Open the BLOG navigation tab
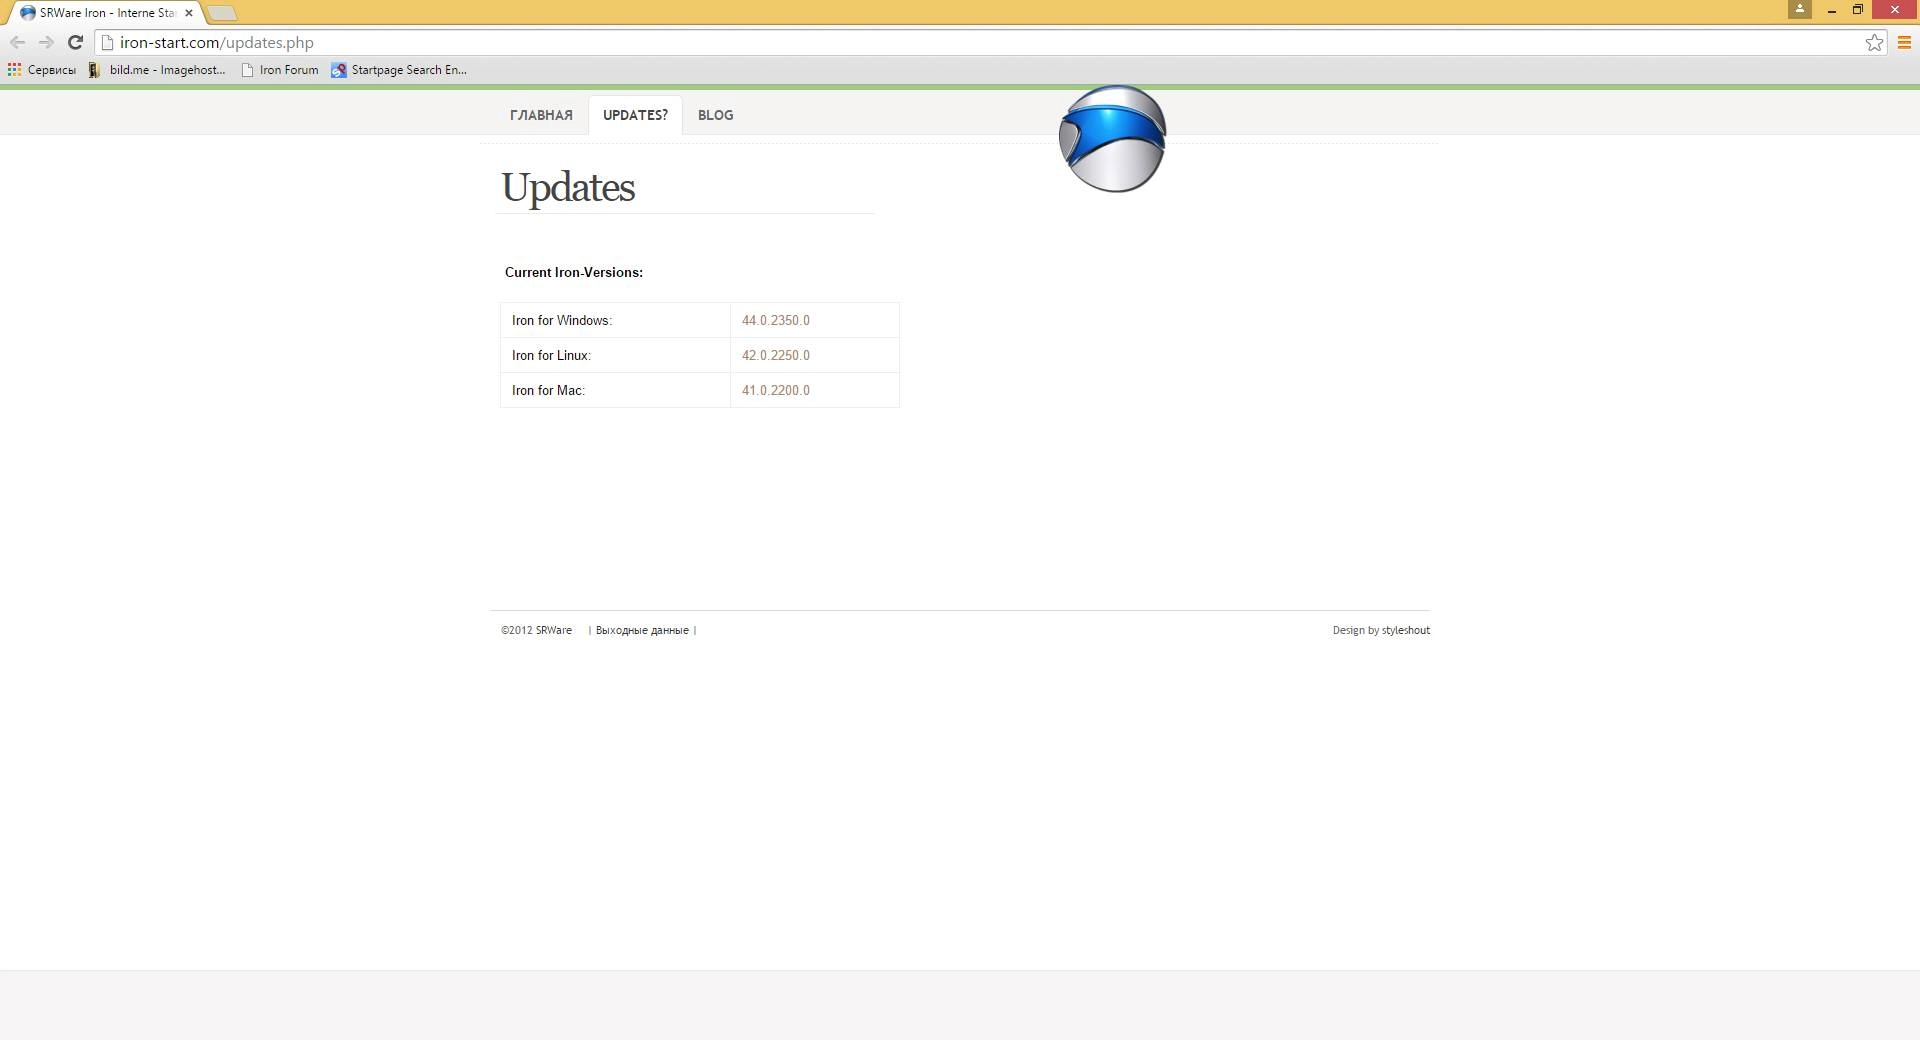The image size is (1920, 1040). click(715, 115)
